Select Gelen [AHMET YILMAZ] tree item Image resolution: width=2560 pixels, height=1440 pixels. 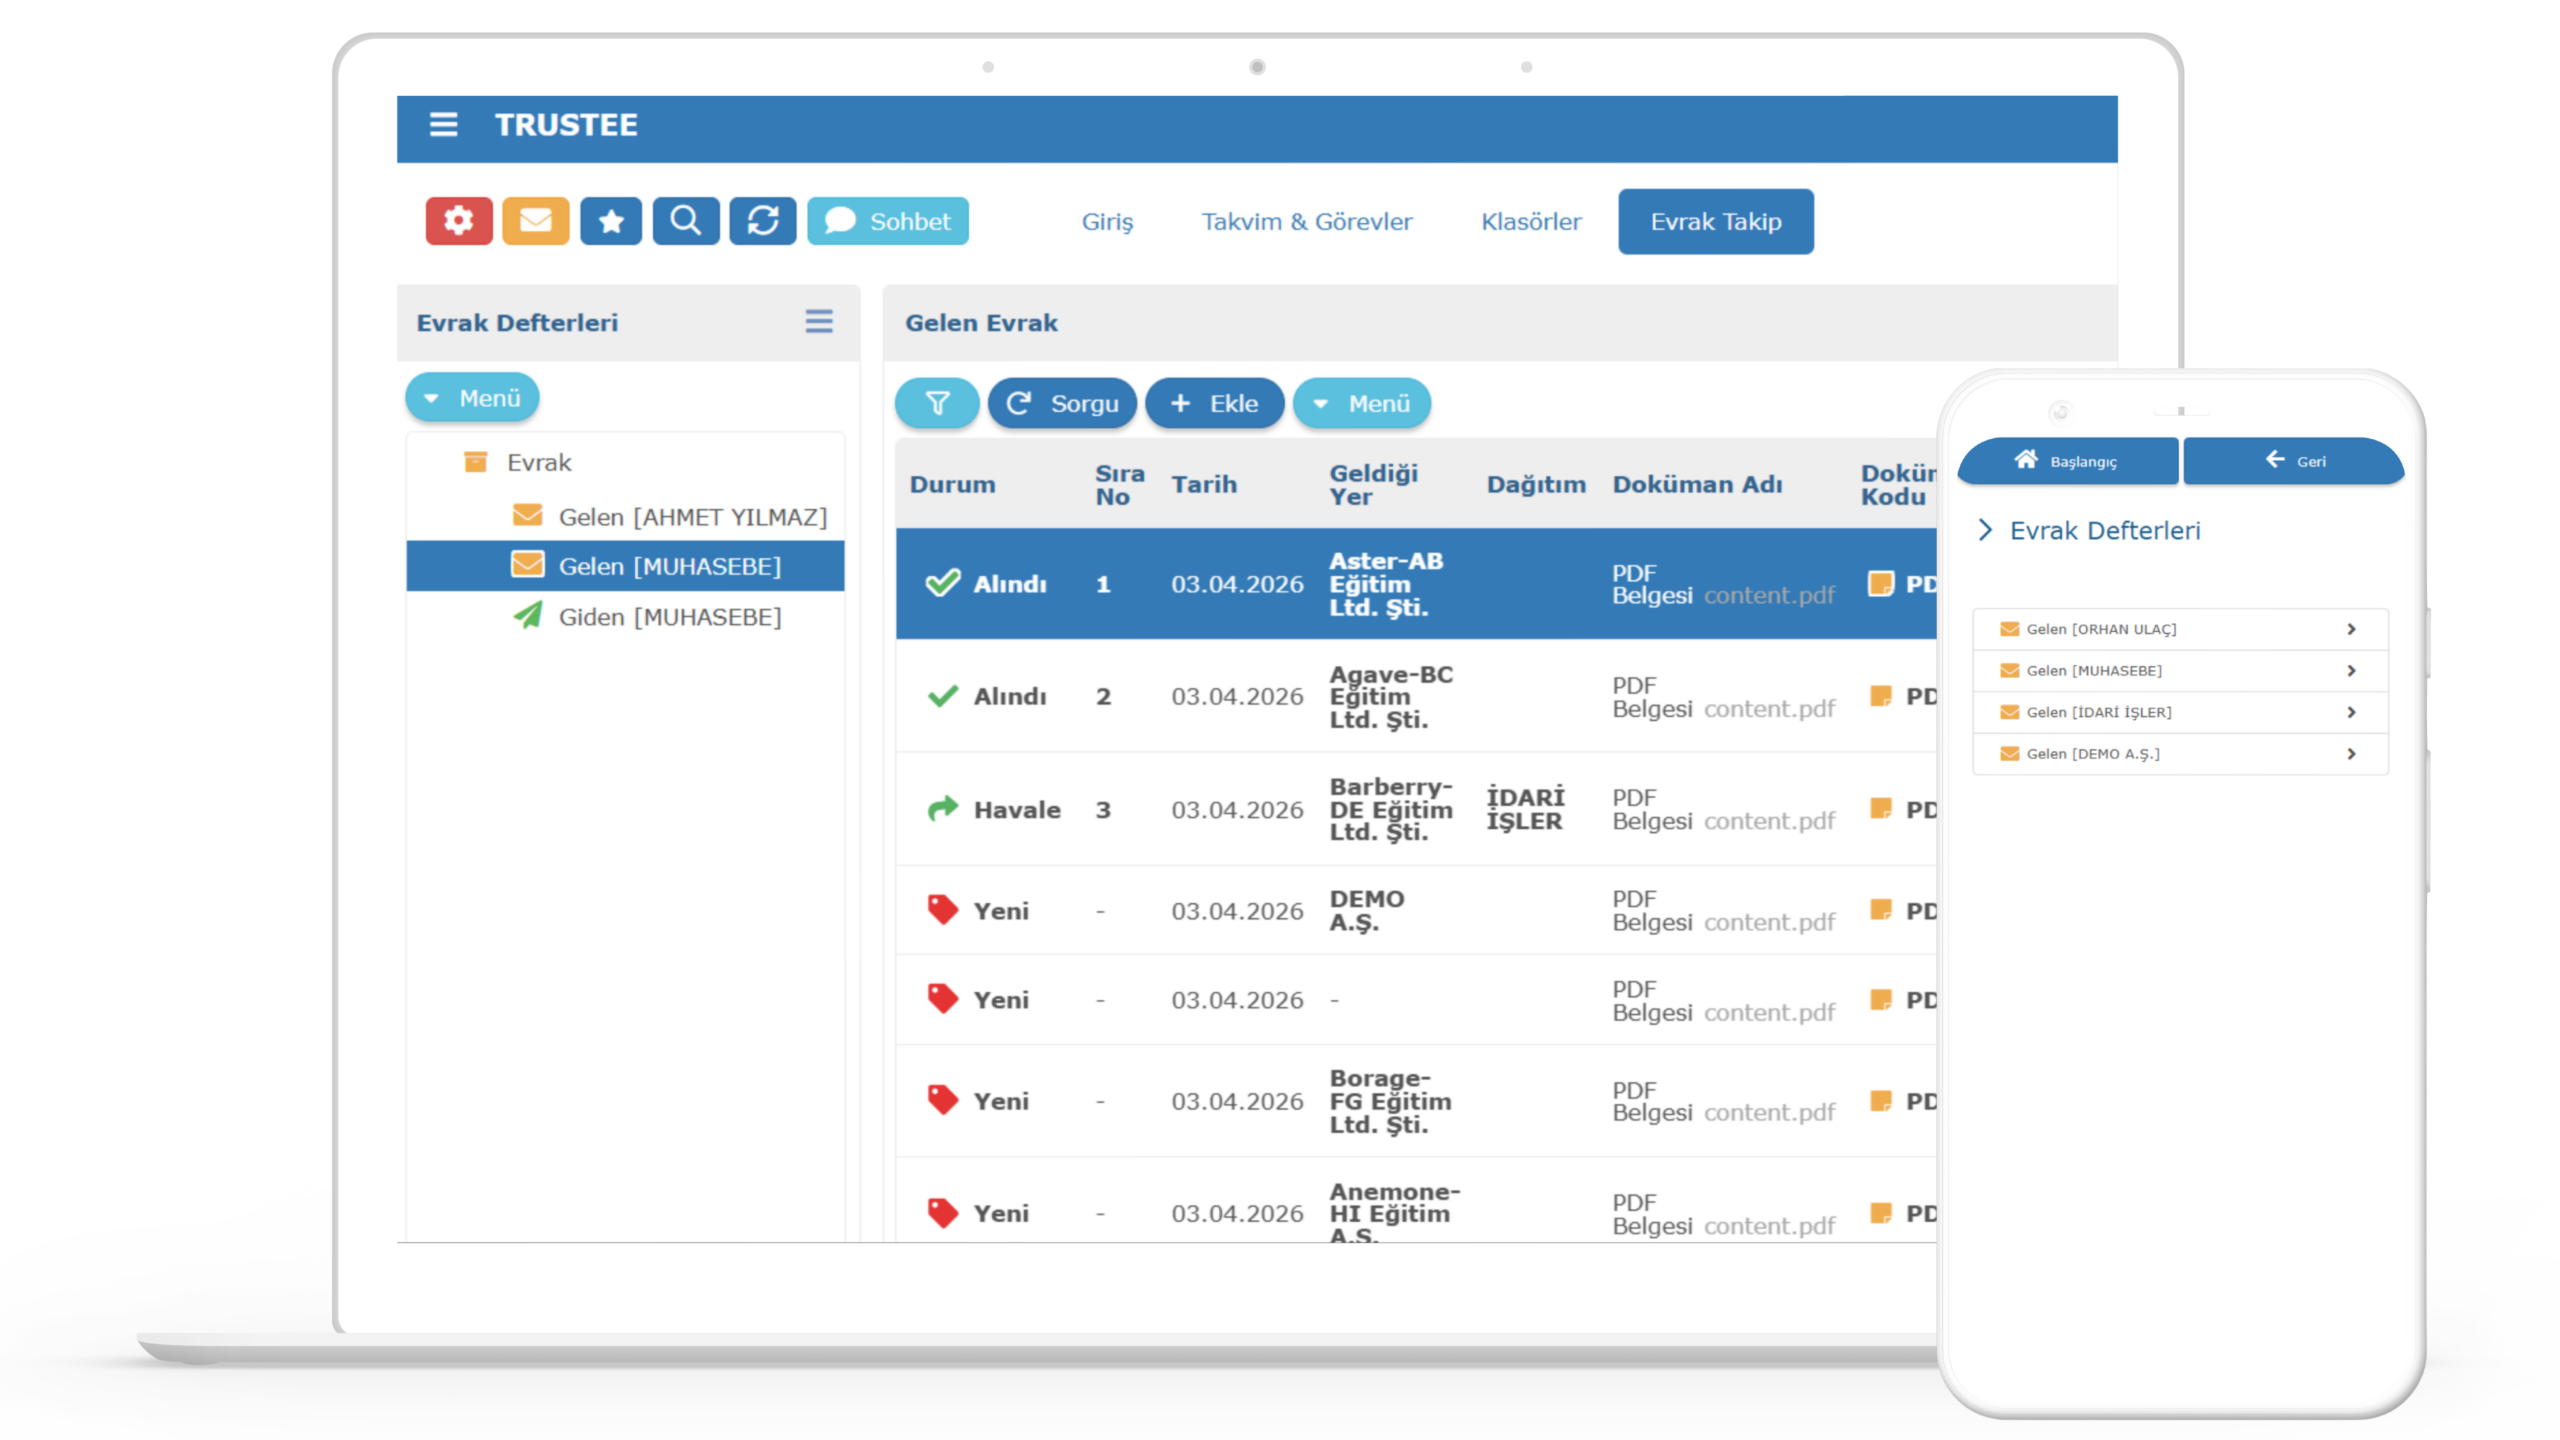point(692,517)
